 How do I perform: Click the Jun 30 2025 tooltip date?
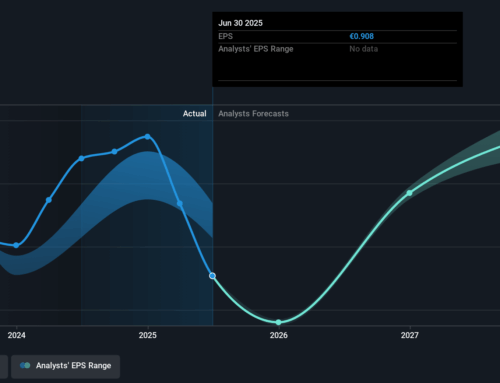(x=240, y=23)
